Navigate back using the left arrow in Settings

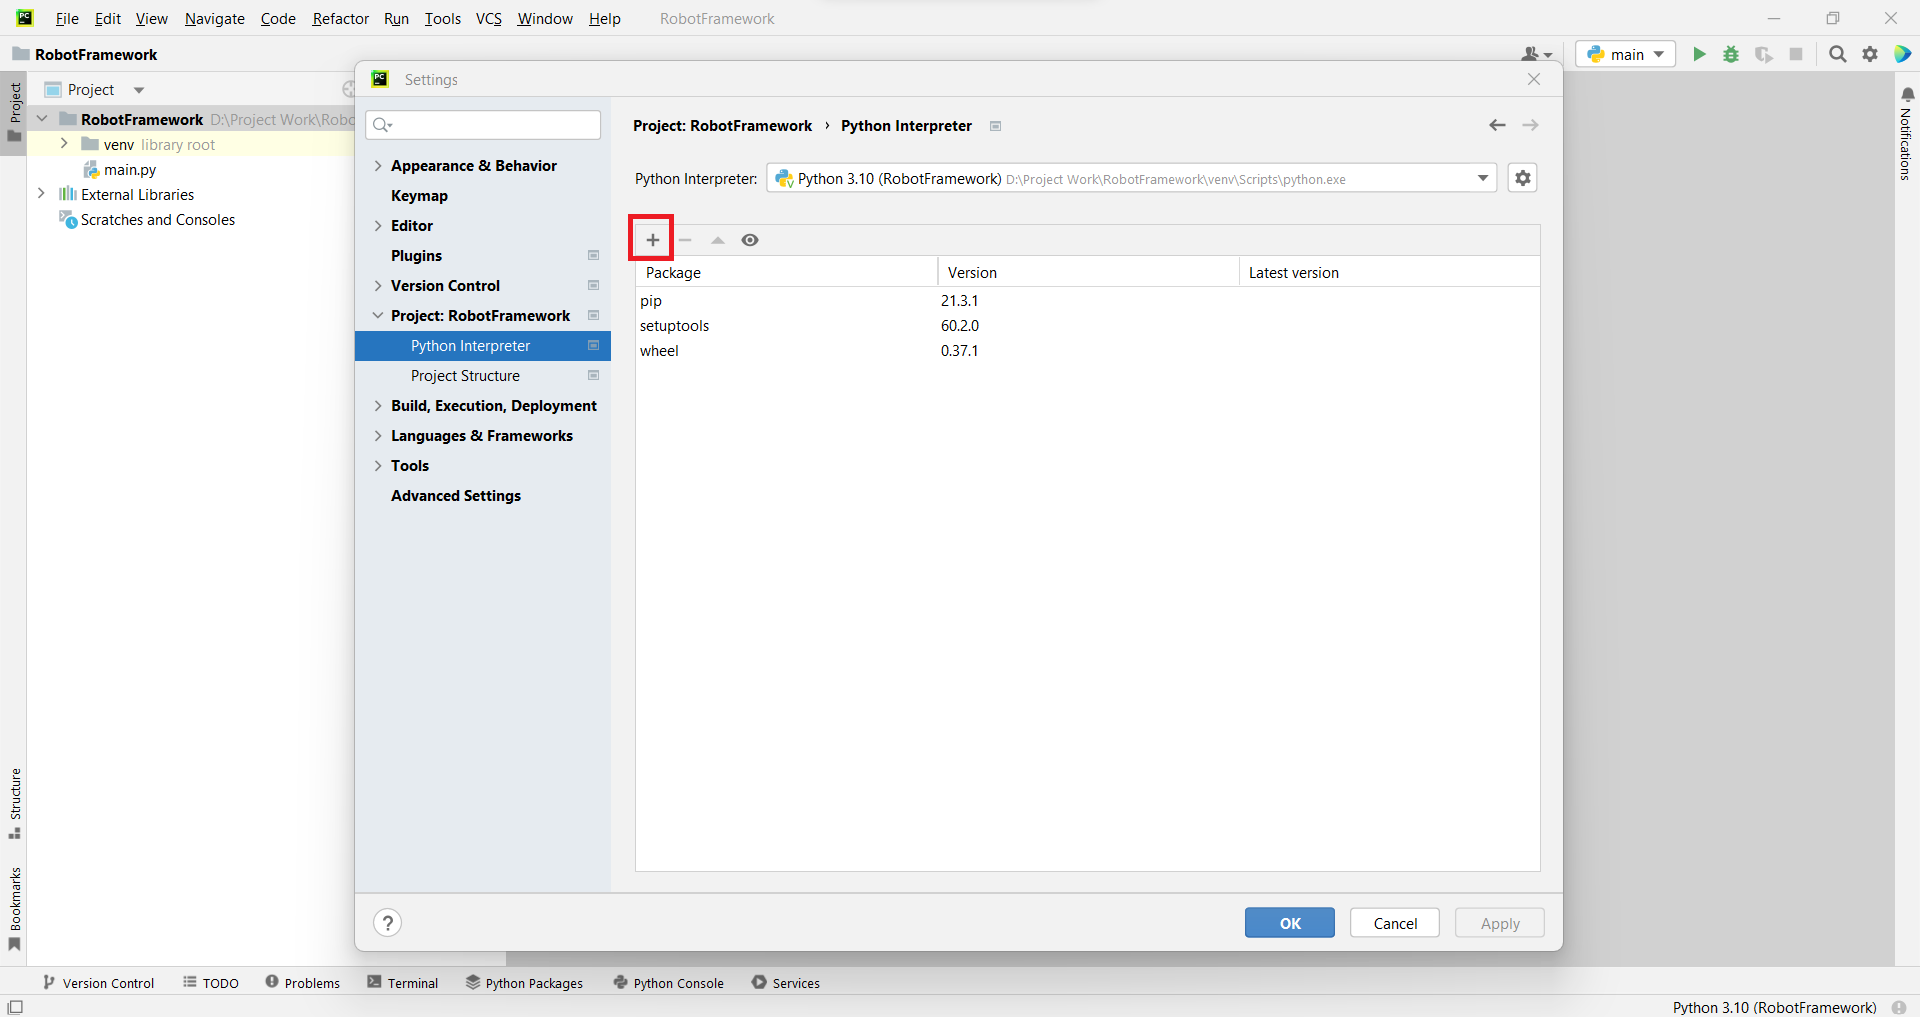coord(1497,125)
